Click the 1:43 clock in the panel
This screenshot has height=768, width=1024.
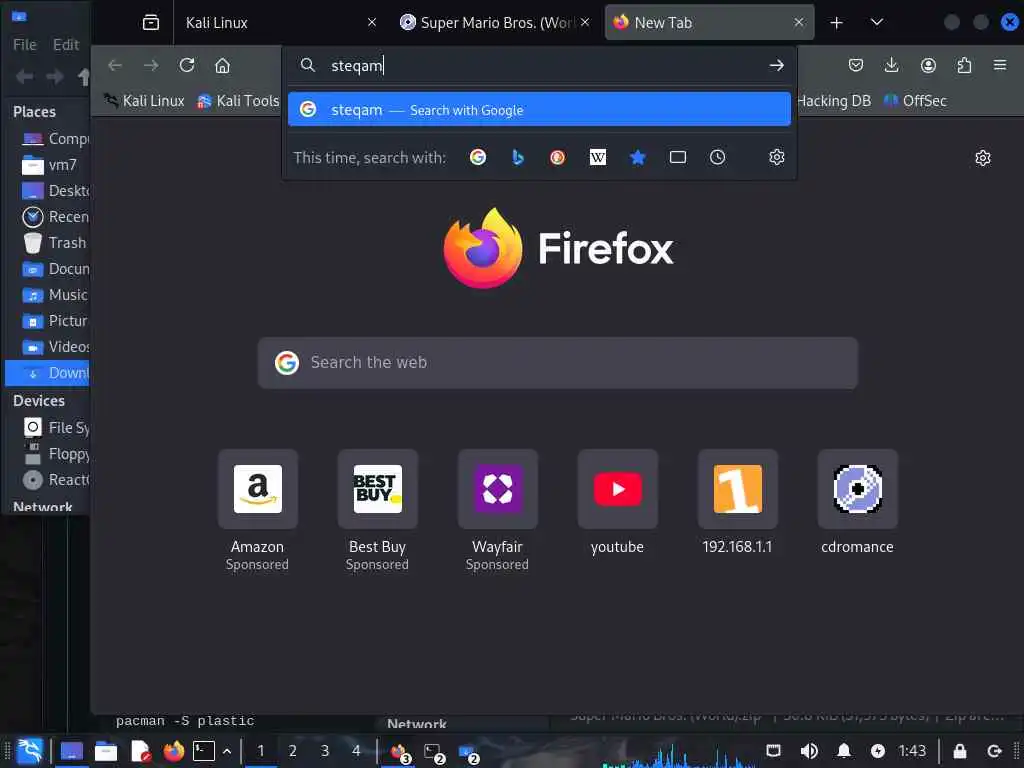click(912, 751)
